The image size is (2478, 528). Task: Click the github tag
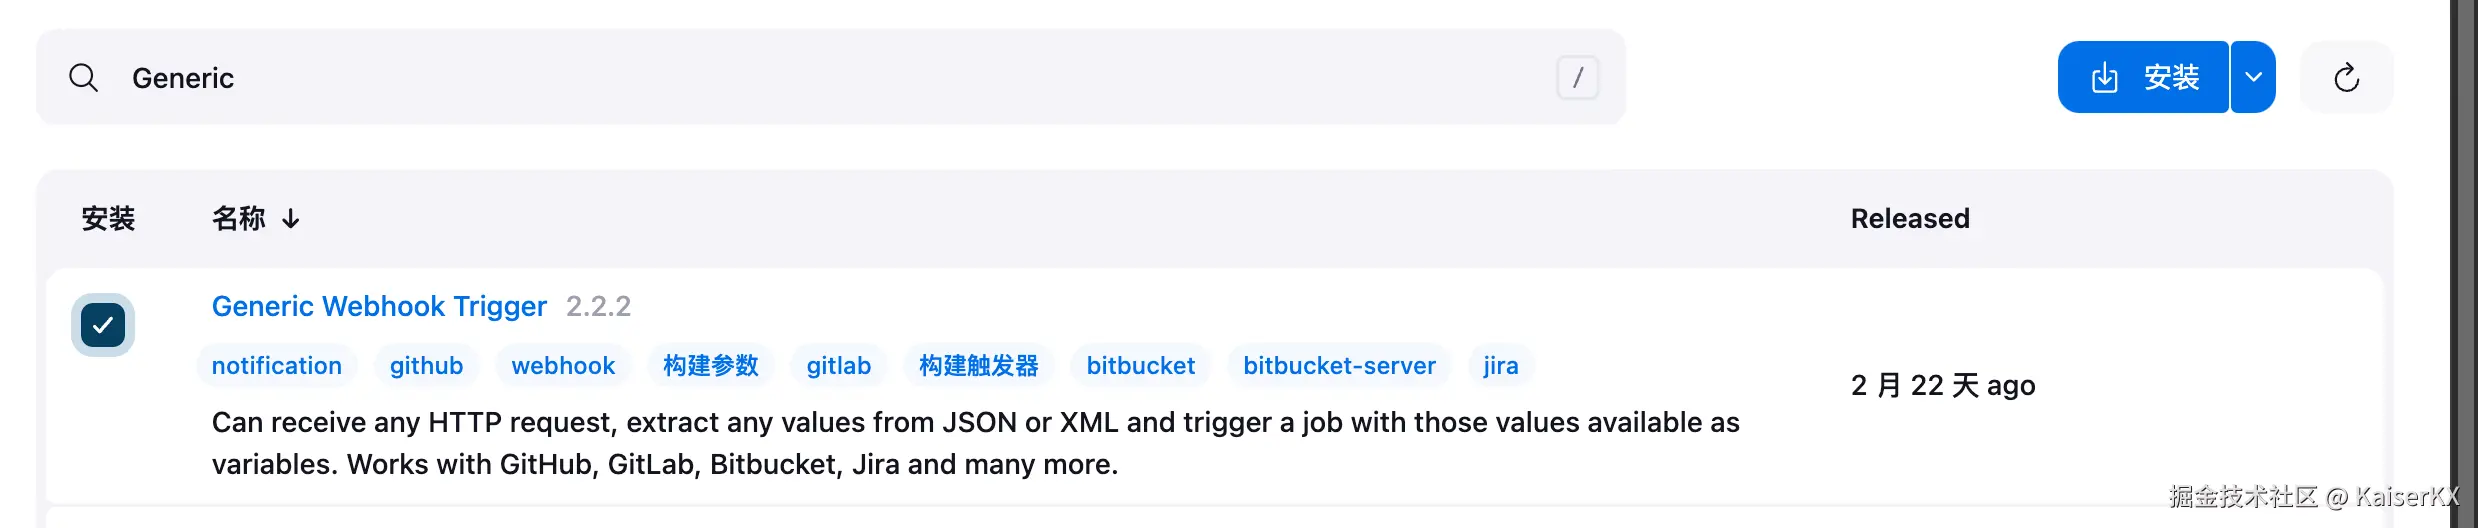426,366
